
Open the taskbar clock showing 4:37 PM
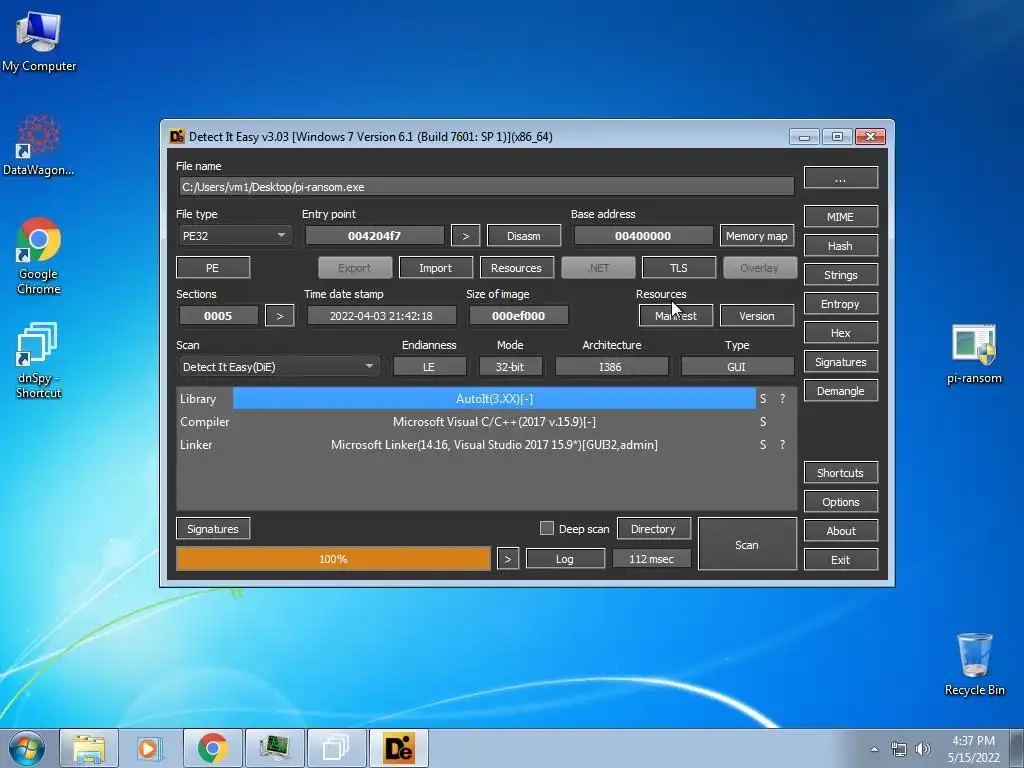[x=973, y=749]
